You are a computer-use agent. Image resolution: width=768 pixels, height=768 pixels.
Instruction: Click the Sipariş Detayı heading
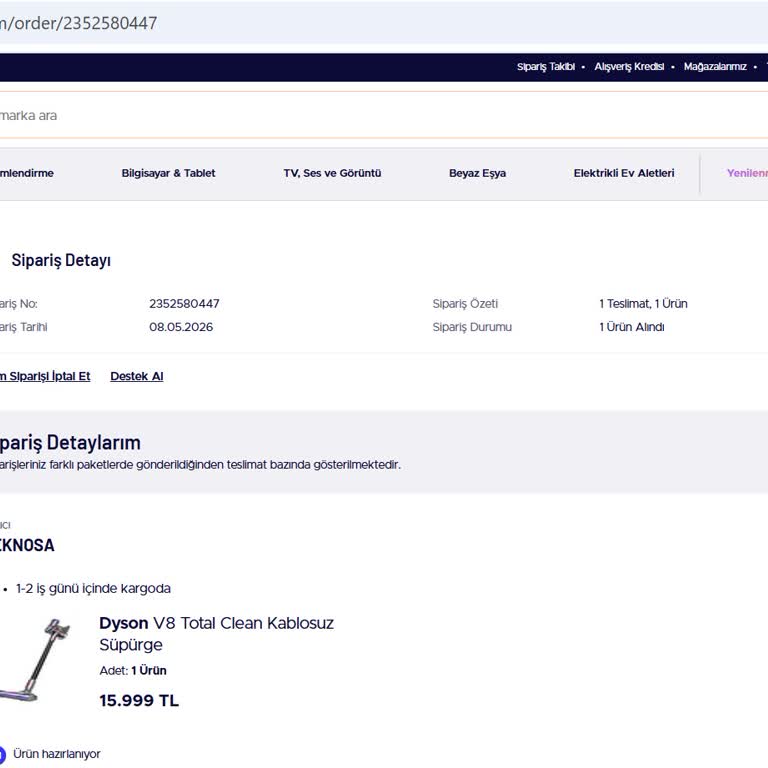[61, 260]
